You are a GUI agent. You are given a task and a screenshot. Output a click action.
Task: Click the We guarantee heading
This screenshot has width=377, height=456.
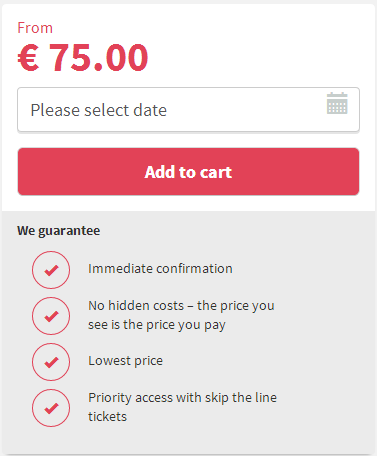tap(59, 231)
